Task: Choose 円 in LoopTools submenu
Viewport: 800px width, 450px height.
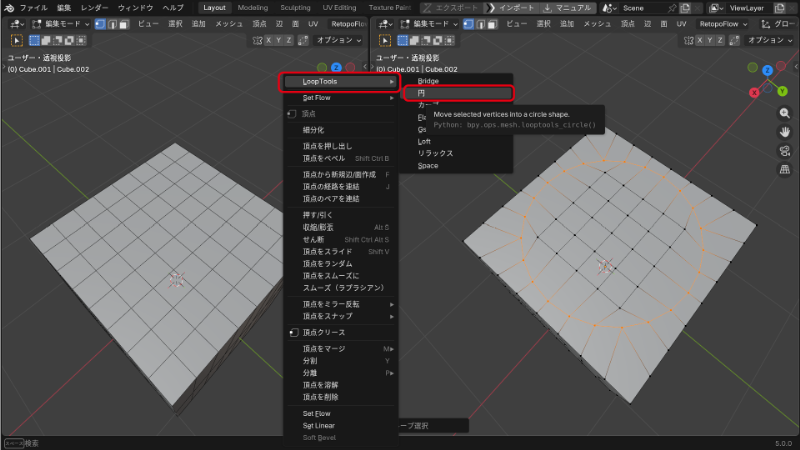Action: click(x=458, y=93)
